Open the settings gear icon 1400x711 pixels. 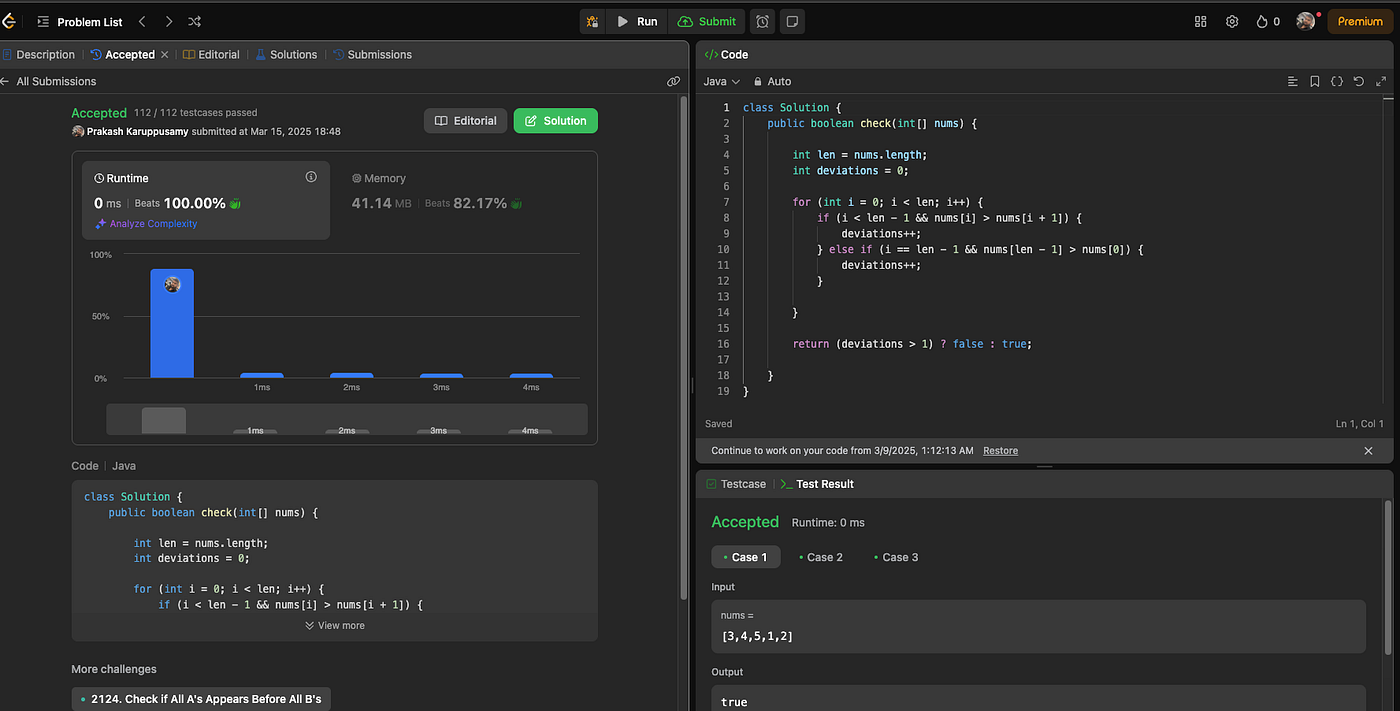point(1232,21)
